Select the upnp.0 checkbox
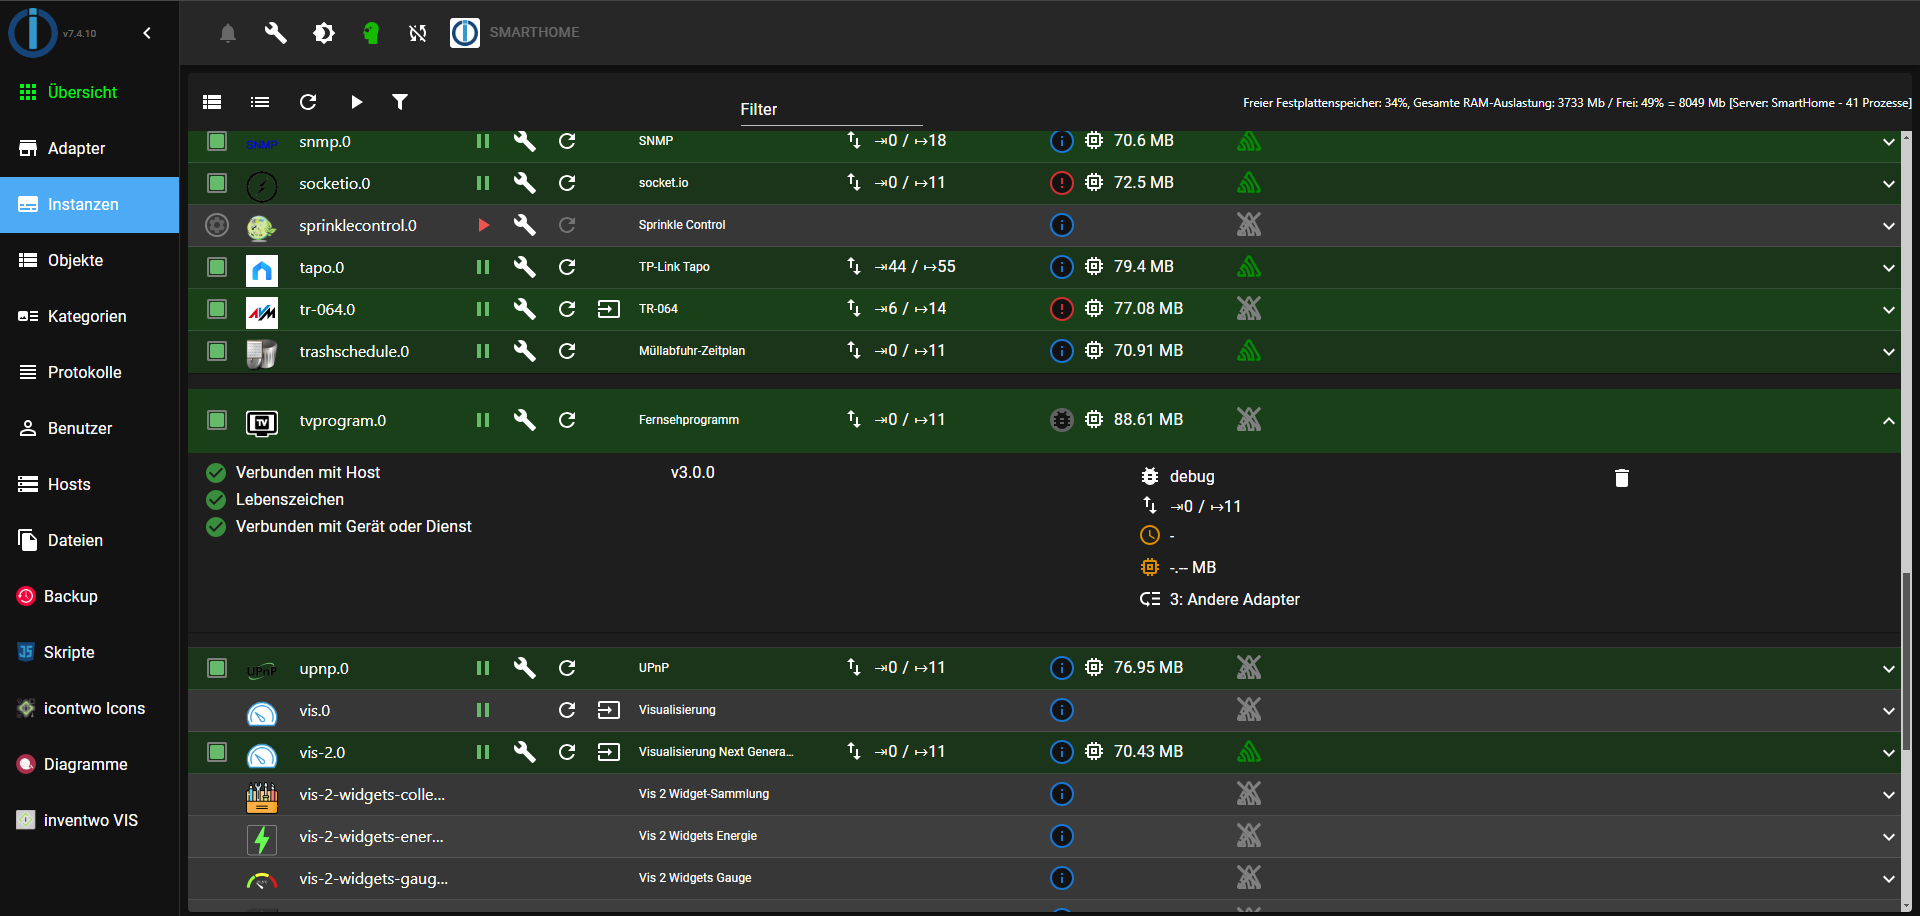This screenshot has height=916, width=1920. (x=217, y=668)
